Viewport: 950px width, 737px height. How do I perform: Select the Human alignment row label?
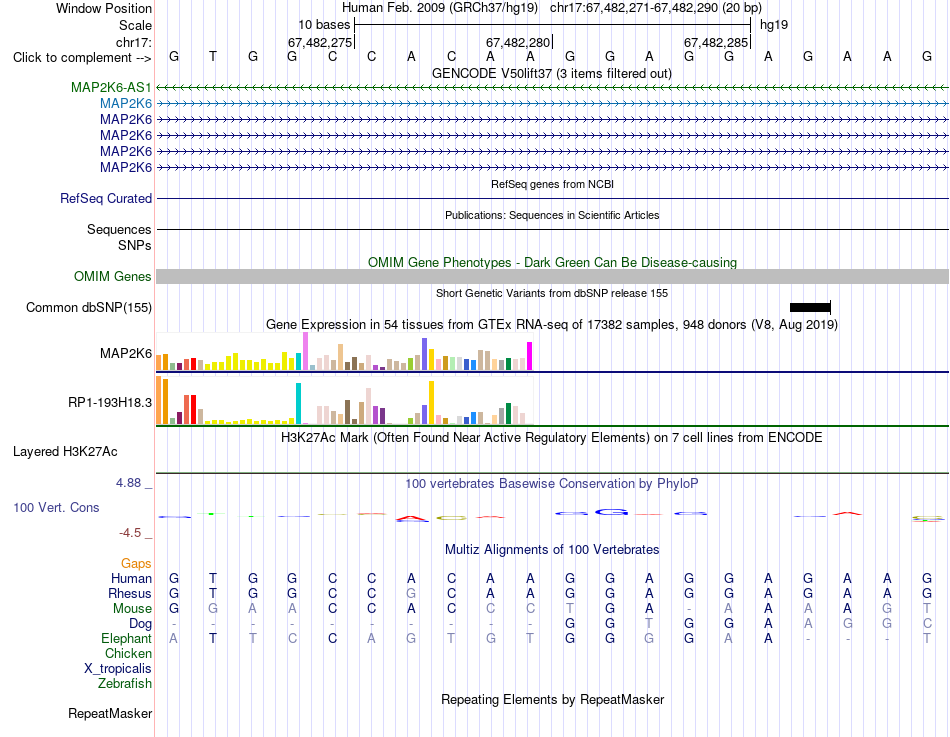pos(131,578)
